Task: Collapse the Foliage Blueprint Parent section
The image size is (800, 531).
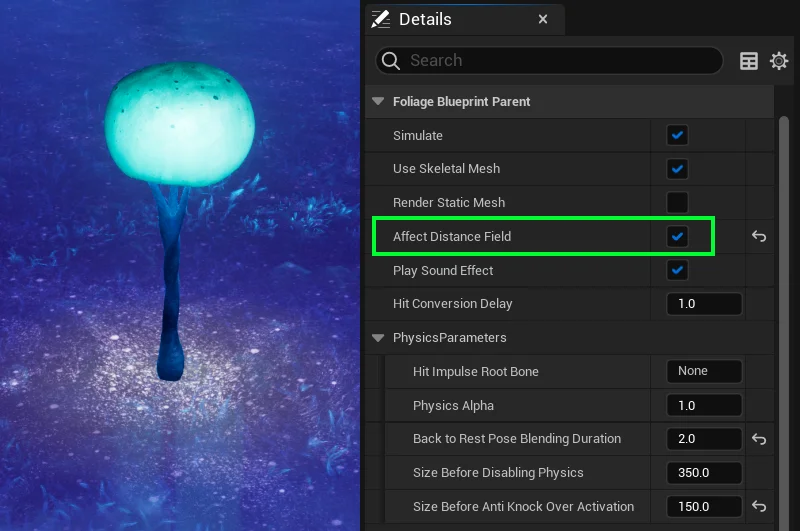Action: 378,102
